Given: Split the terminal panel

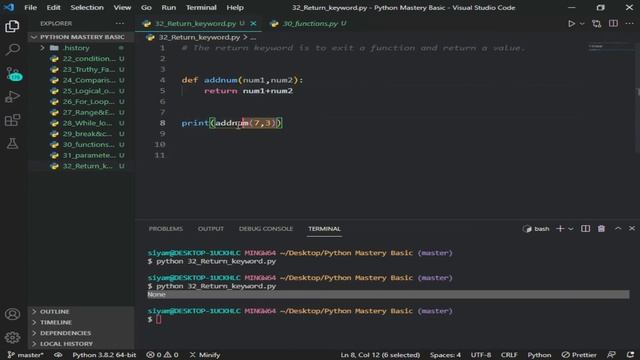Looking at the screenshot, I should (585, 229).
